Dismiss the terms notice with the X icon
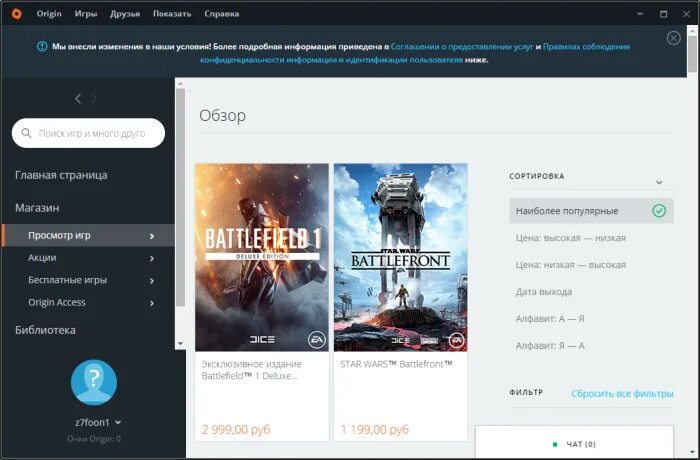The height and width of the screenshot is (460, 700). (673, 38)
